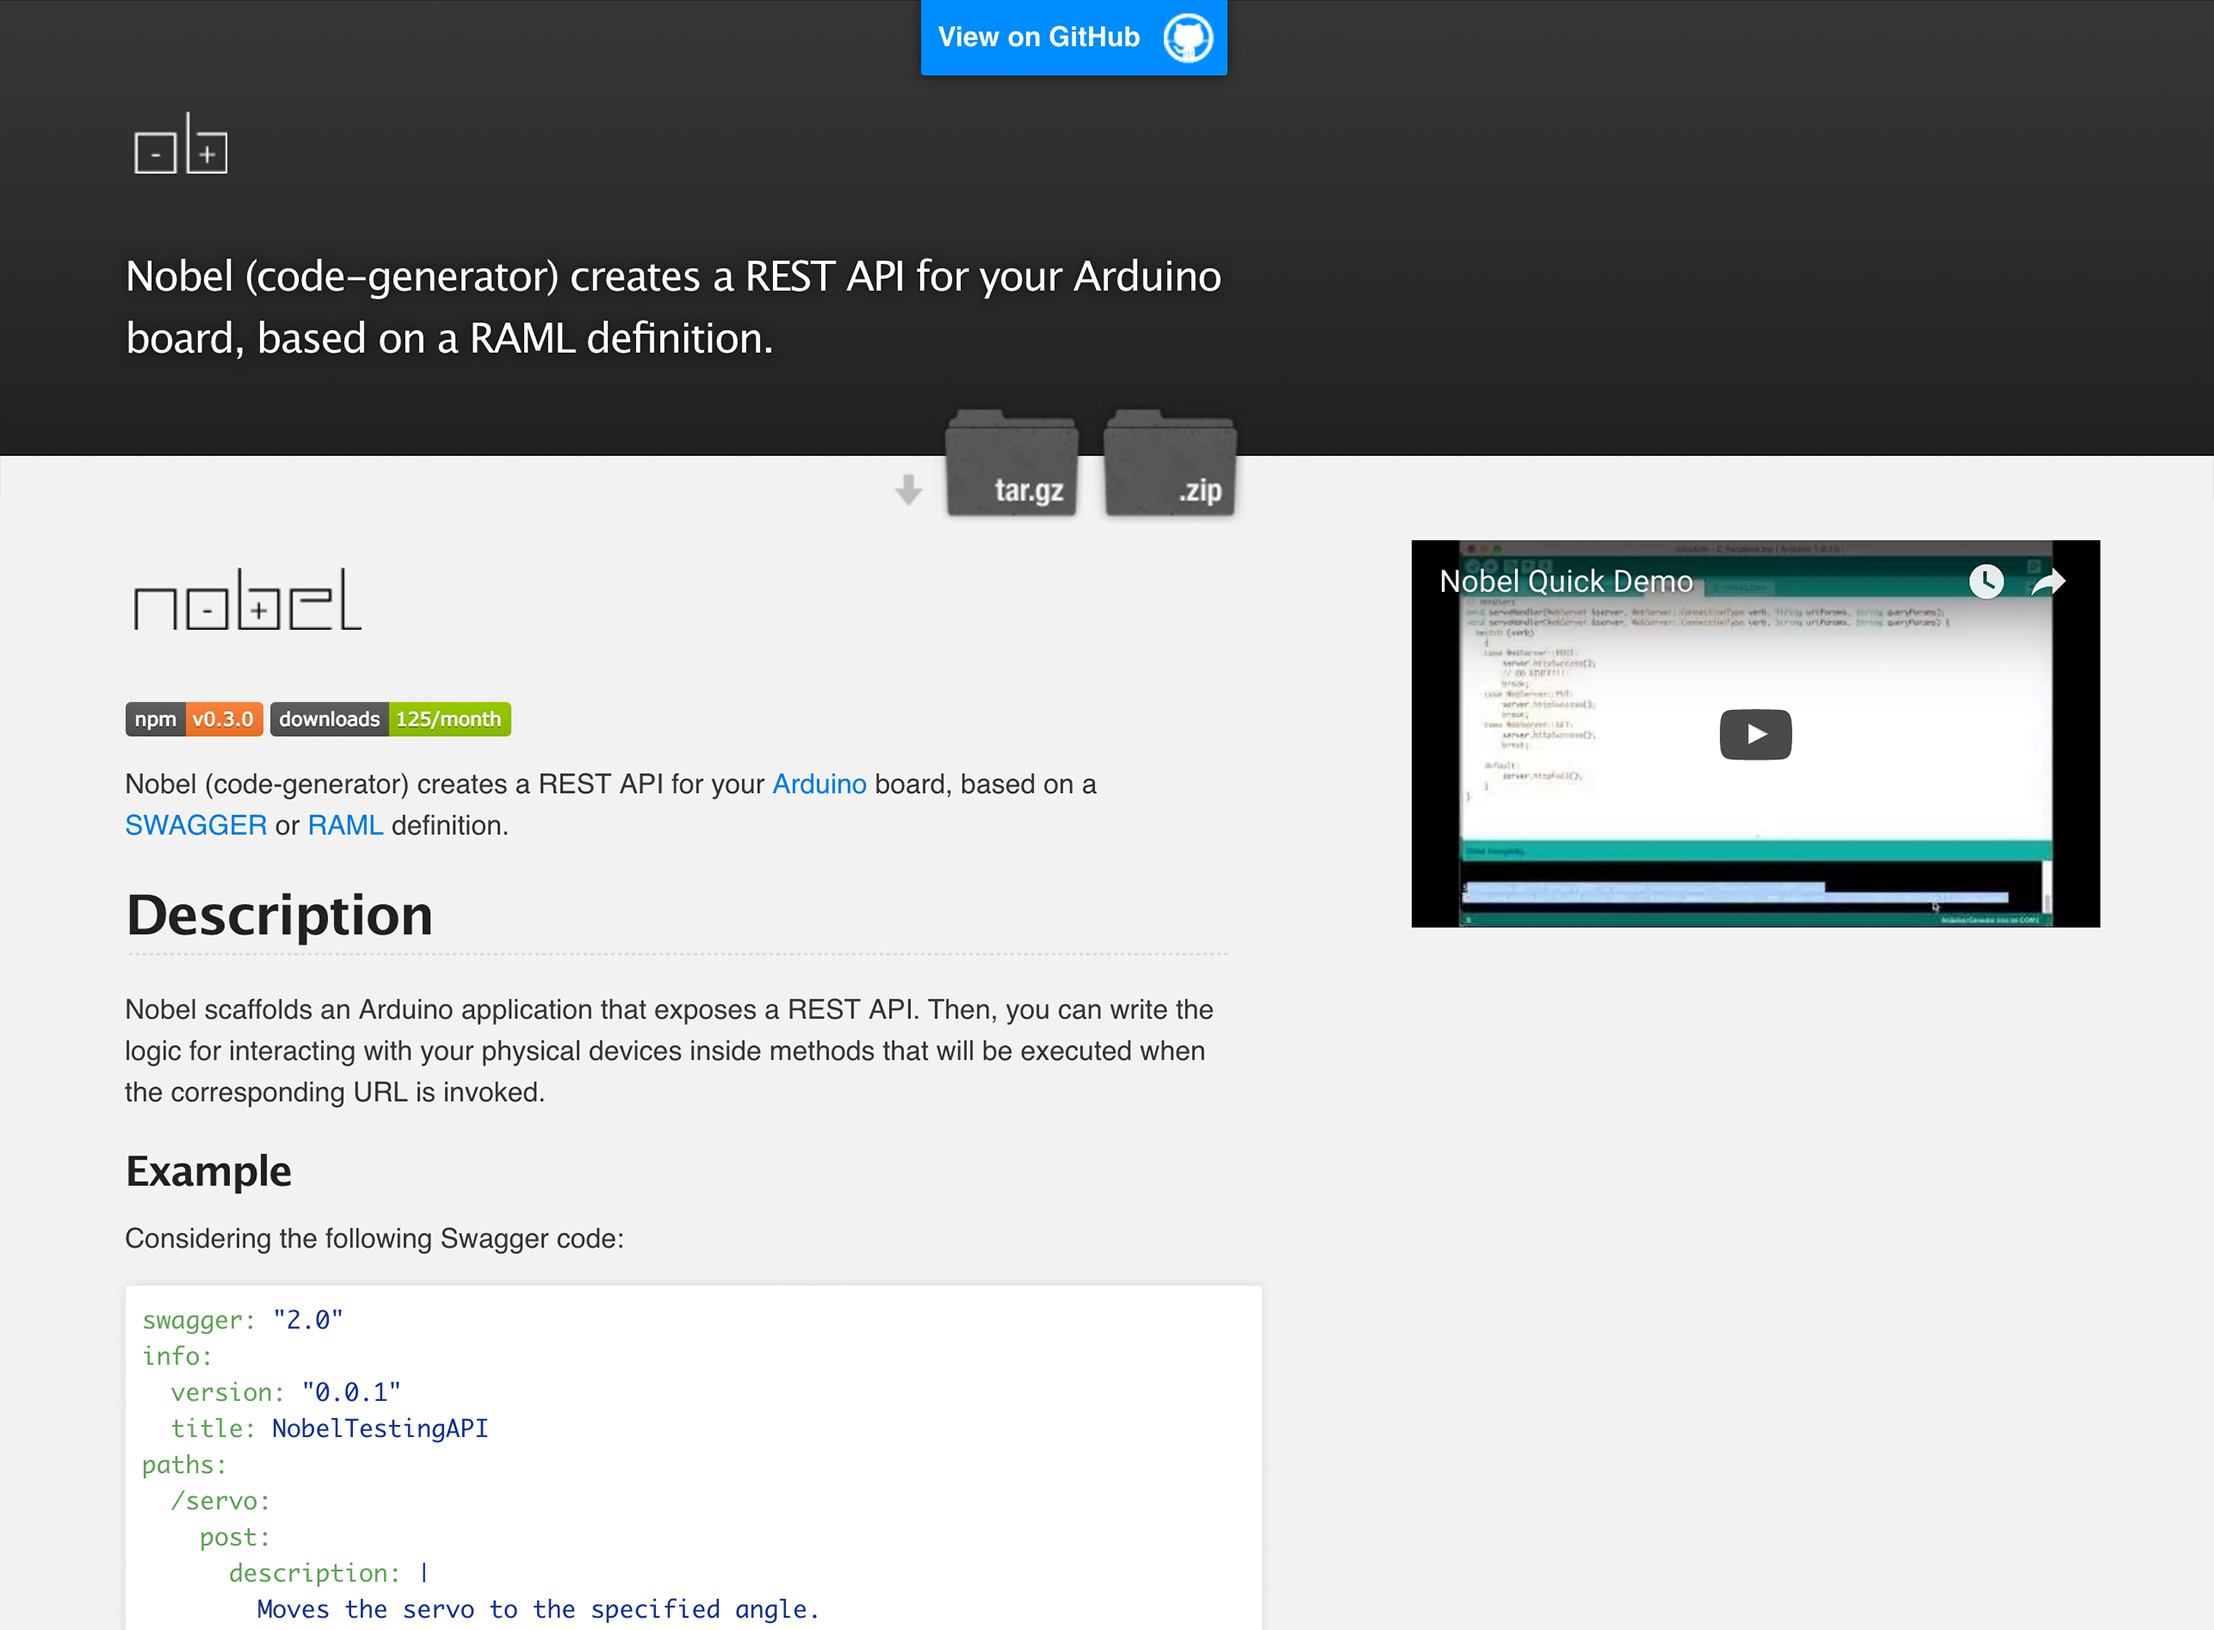2214x1630 pixels.
Task: Open the npm v0.3.0 badge
Action: pyautogui.click(x=194, y=719)
